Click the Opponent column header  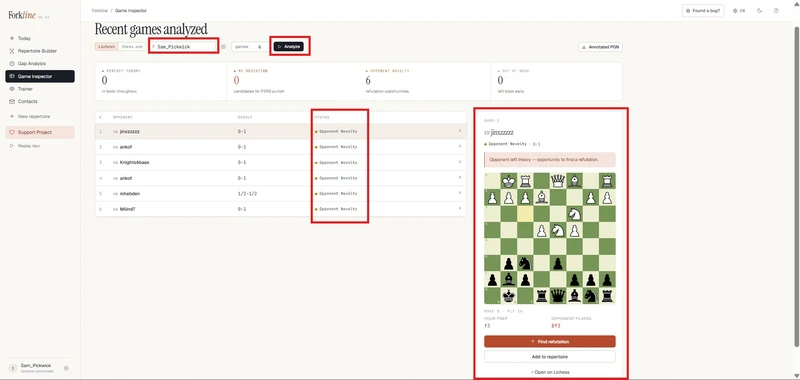click(122, 117)
